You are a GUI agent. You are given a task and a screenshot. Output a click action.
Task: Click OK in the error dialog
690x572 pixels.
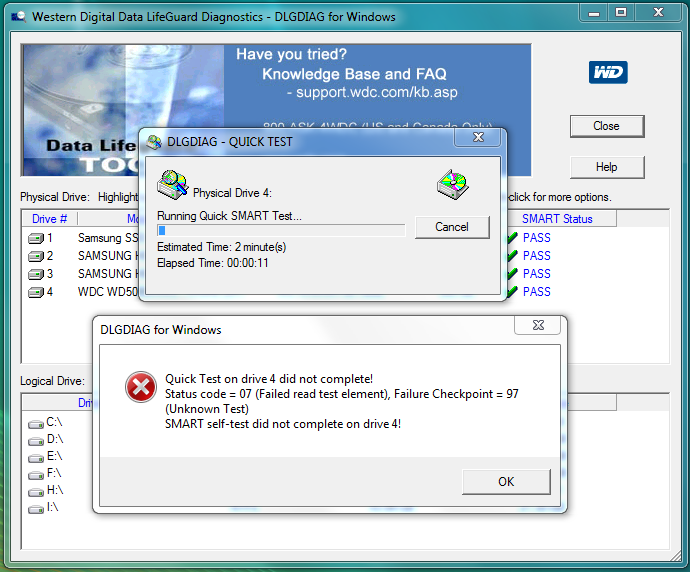(506, 482)
